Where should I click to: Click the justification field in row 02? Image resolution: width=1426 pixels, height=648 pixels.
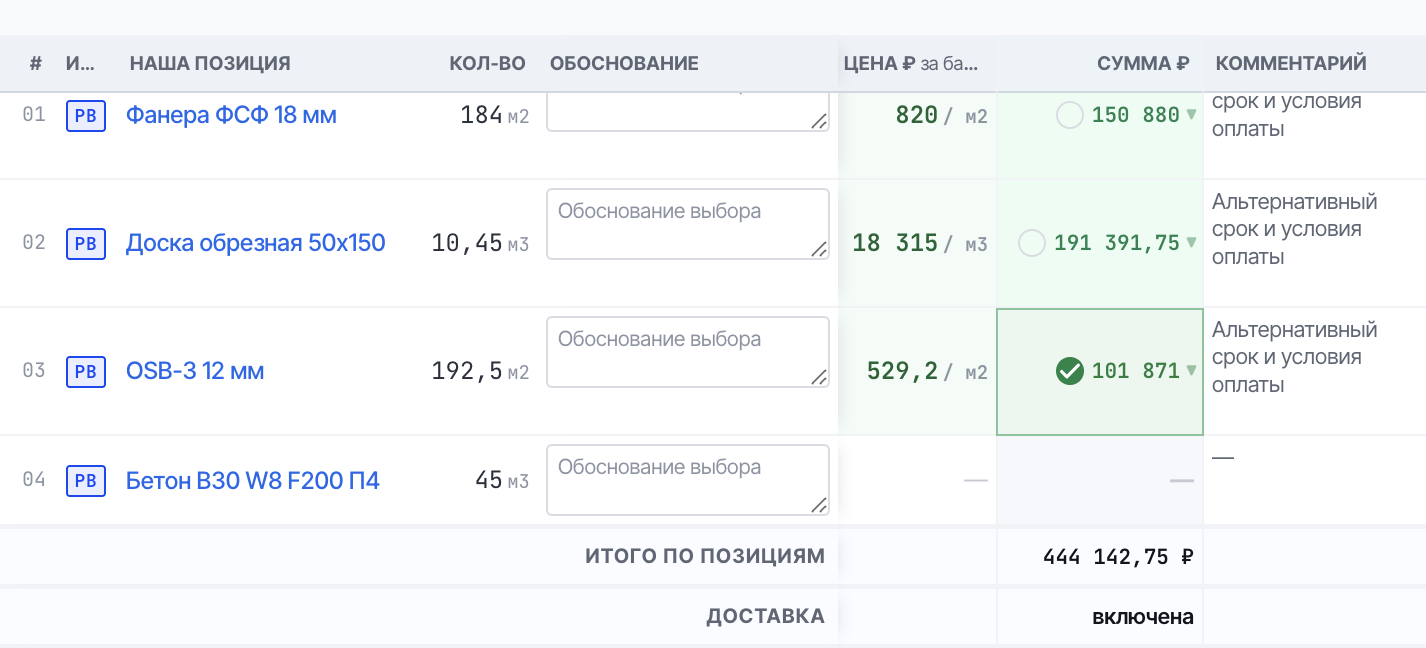pyautogui.click(x=688, y=224)
